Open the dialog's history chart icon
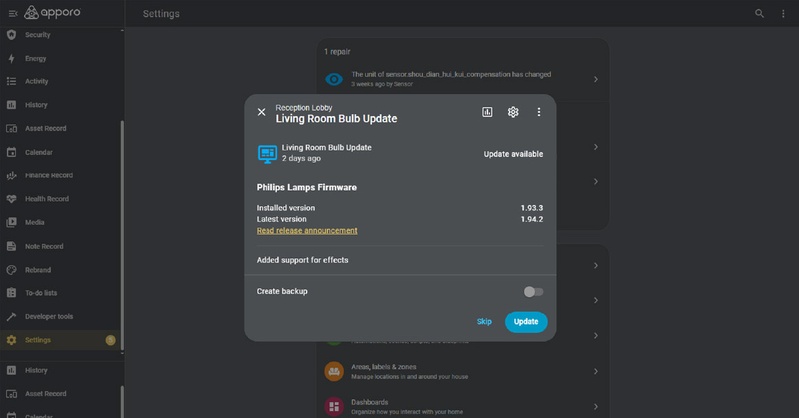This screenshot has width=799, height=418. pos(487,112)
